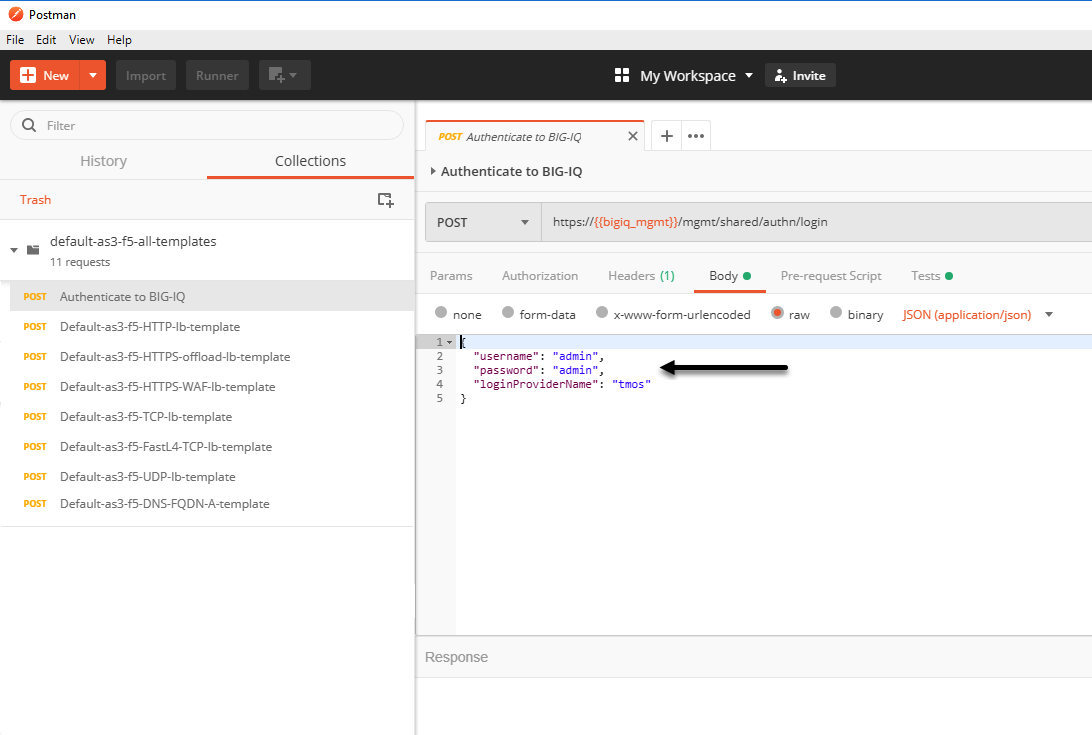Screen dimensions: 1092x735
Task: Open the POST method dropdown
Action: click(483, 222)
